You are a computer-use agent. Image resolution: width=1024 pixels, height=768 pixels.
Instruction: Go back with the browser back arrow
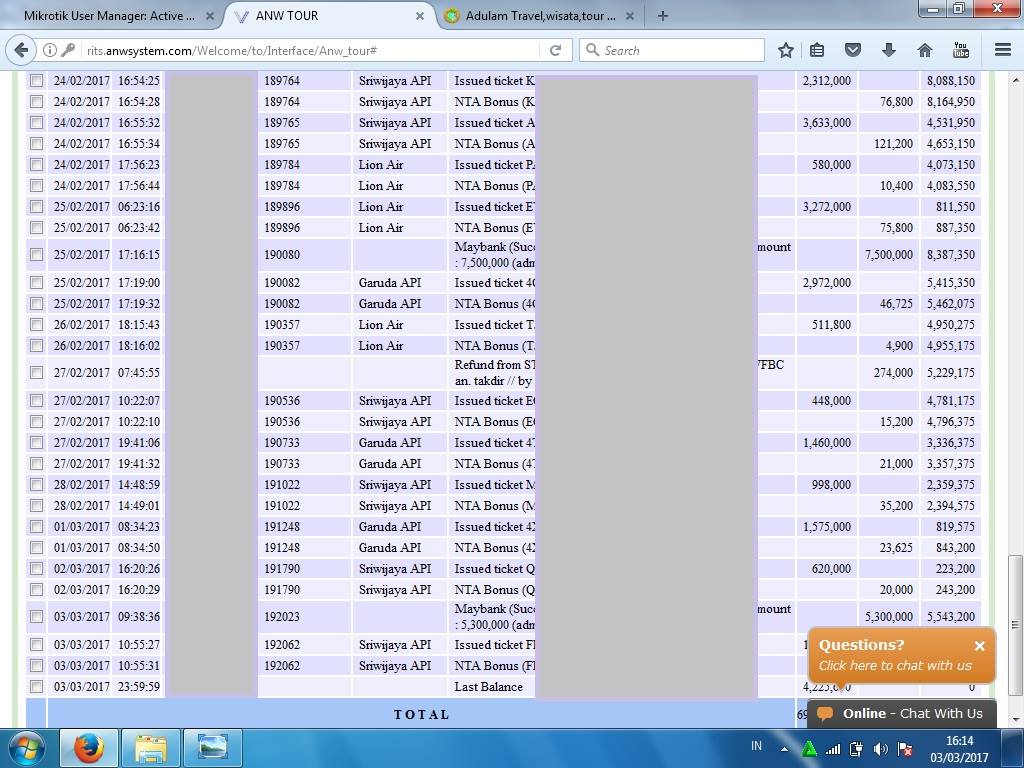(22, 50)
